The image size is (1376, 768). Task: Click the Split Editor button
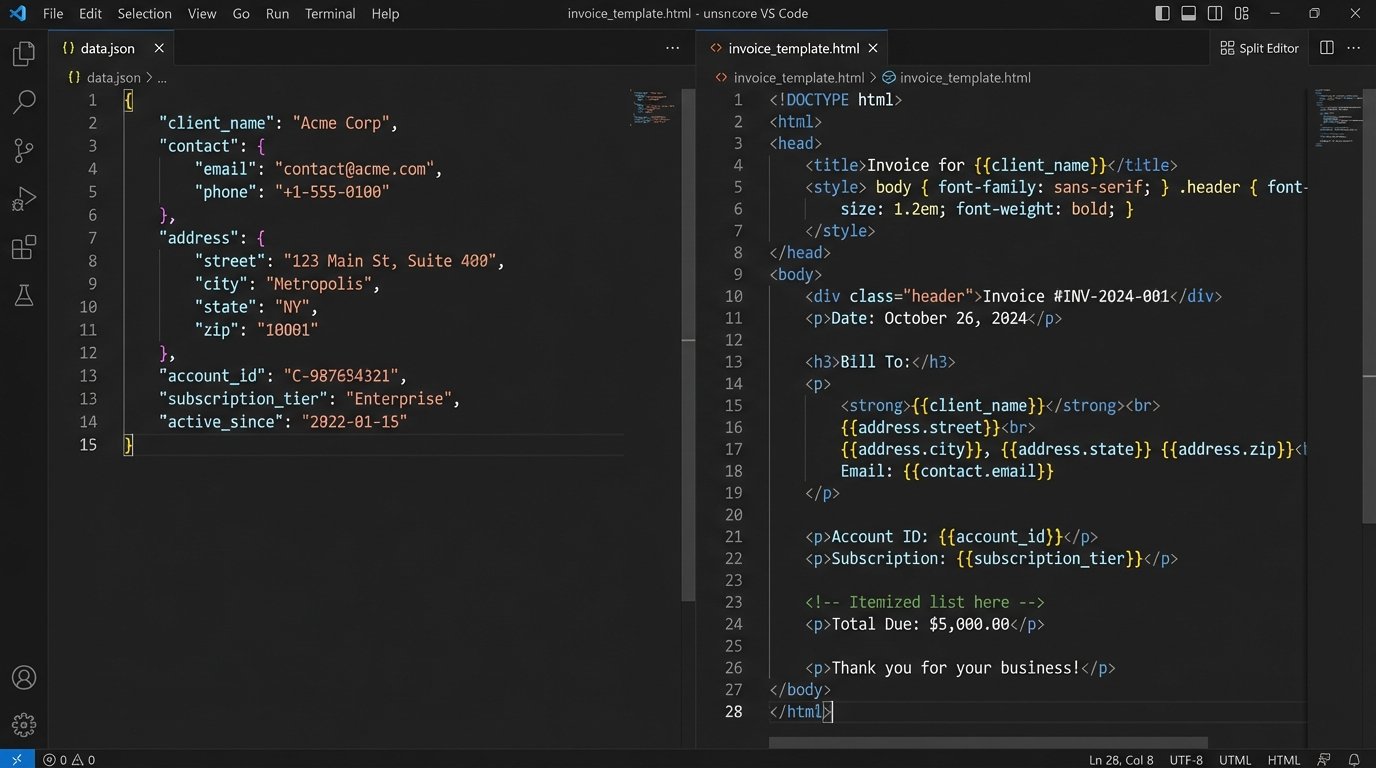[x=1259, y=48]
